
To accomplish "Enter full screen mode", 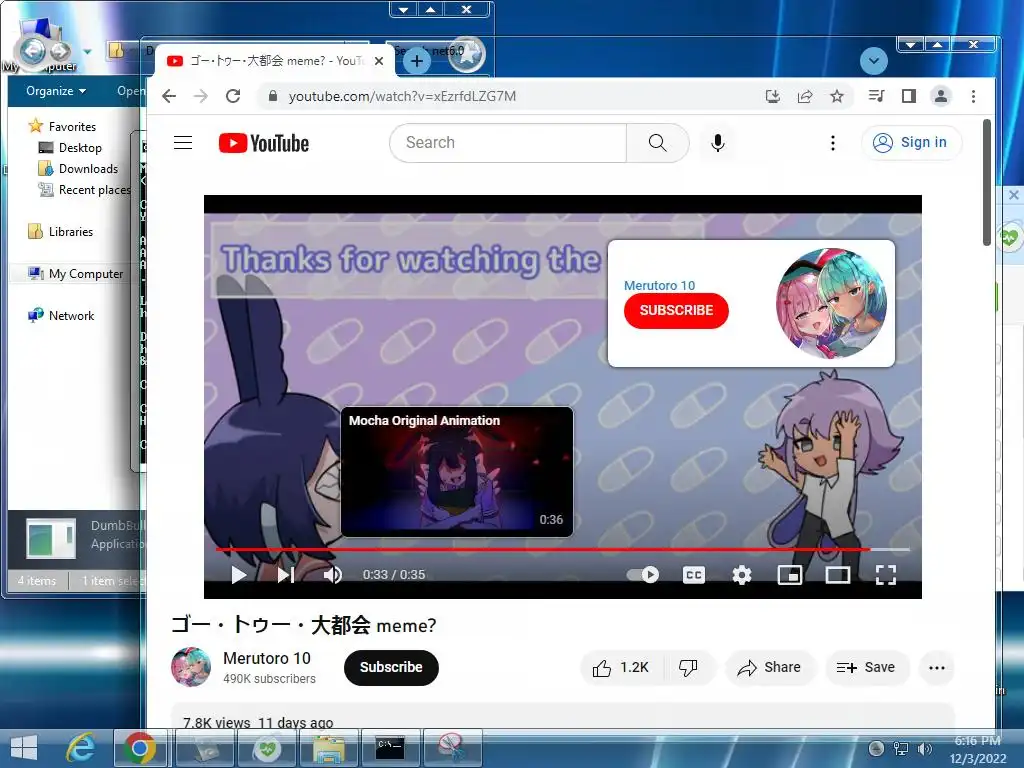I will [886, 575].
